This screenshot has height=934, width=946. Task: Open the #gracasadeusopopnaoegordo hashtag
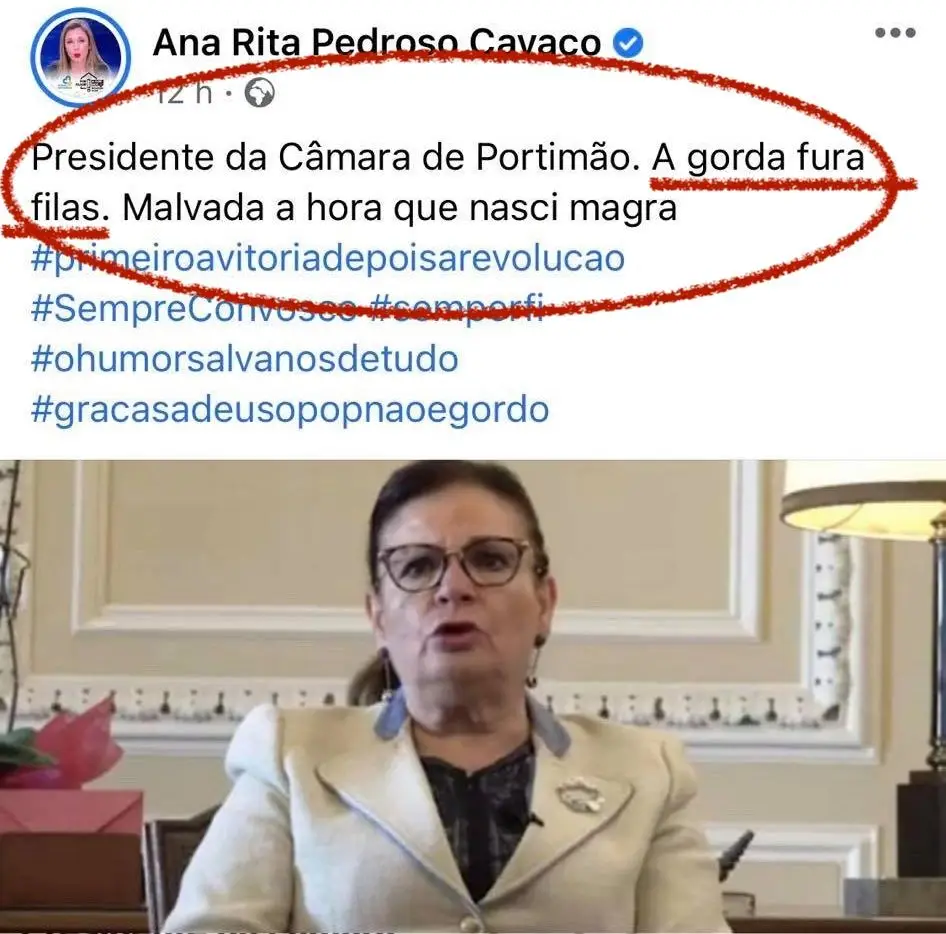(x=290, y=410)
